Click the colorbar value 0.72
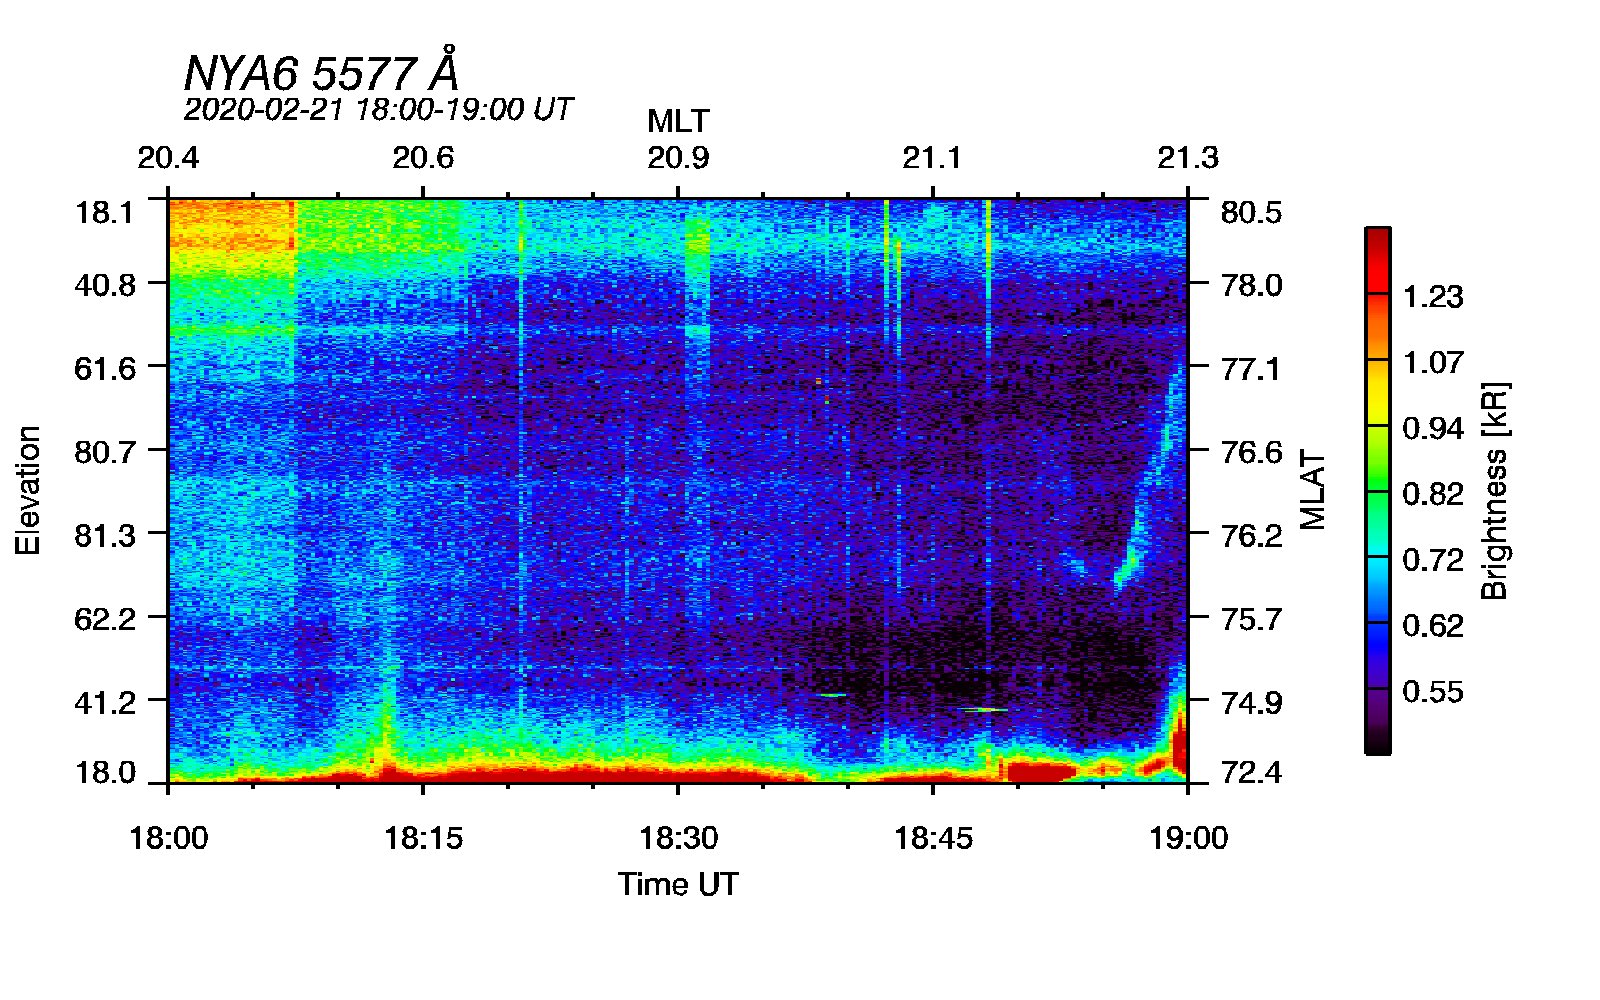 (1432, 560)
